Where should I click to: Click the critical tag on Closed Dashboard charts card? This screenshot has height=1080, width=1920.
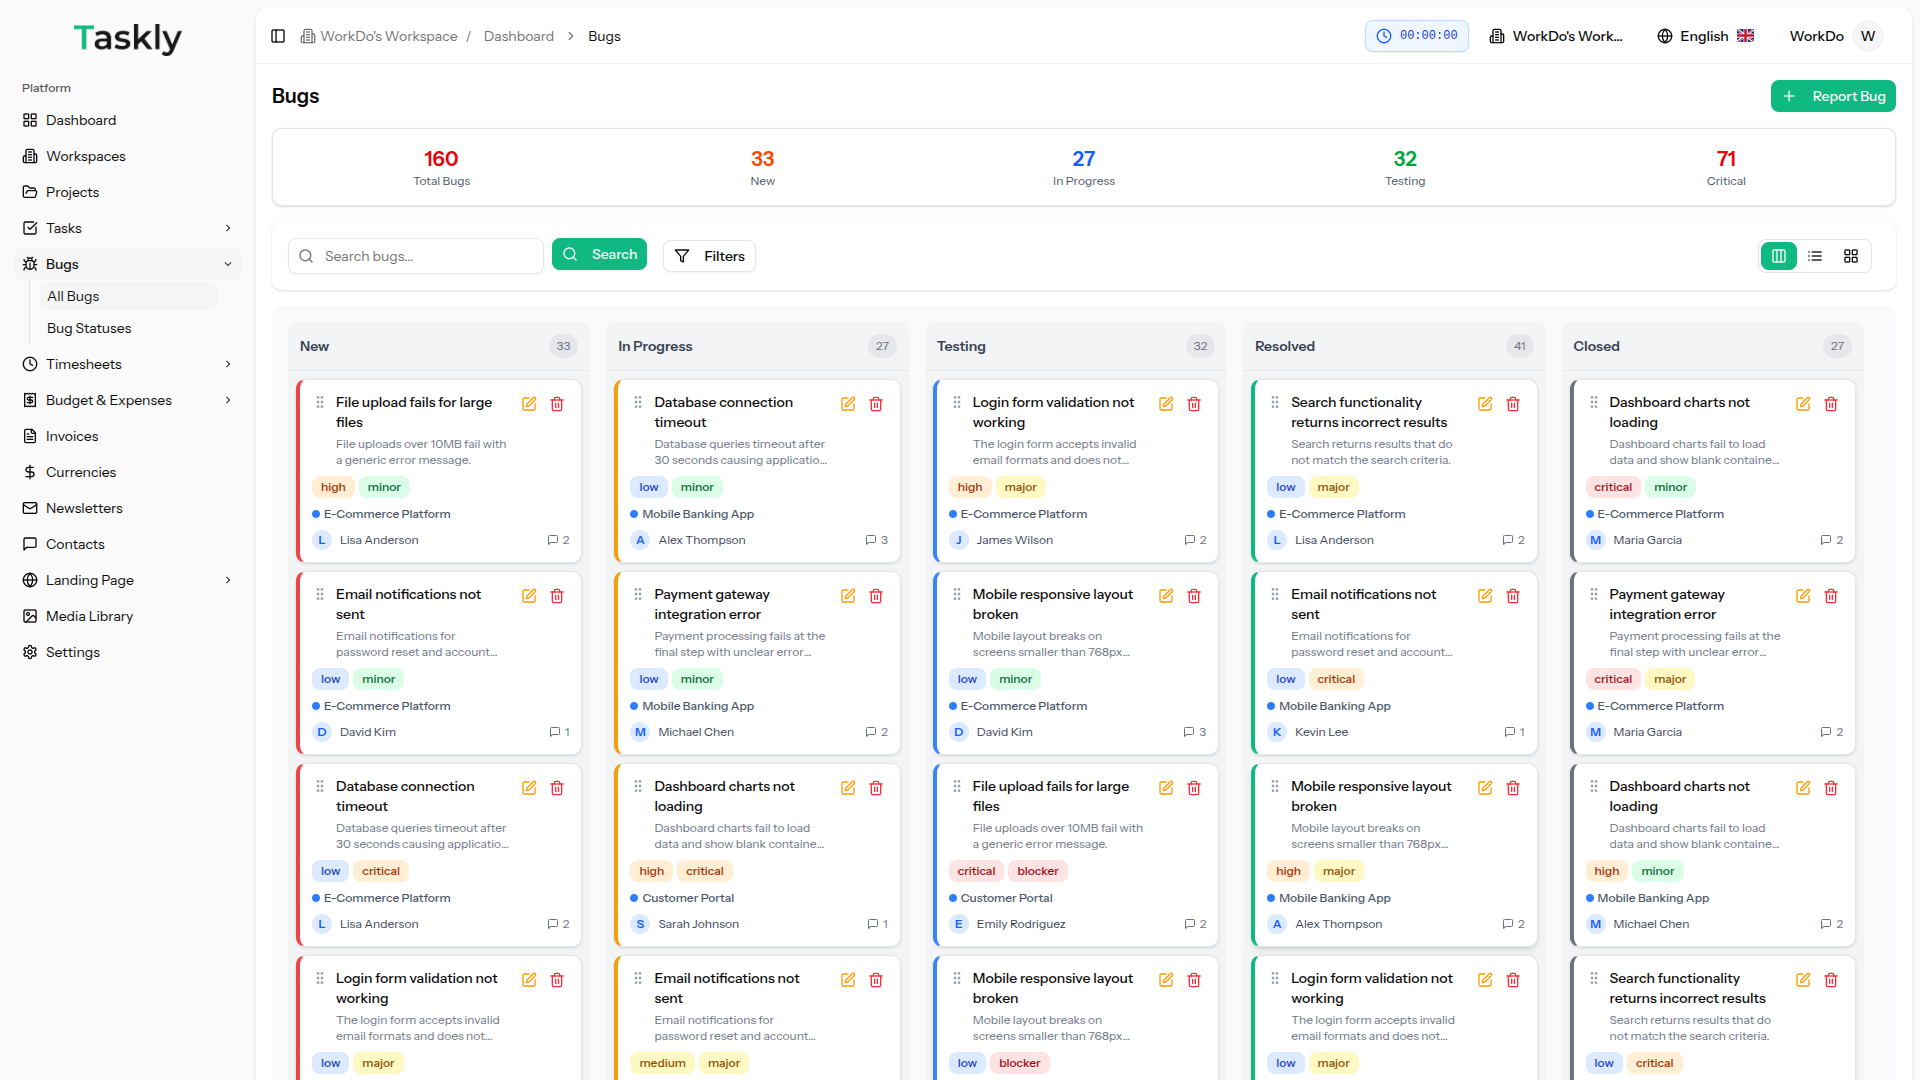pyautogui.click(x=1612, y=487)
